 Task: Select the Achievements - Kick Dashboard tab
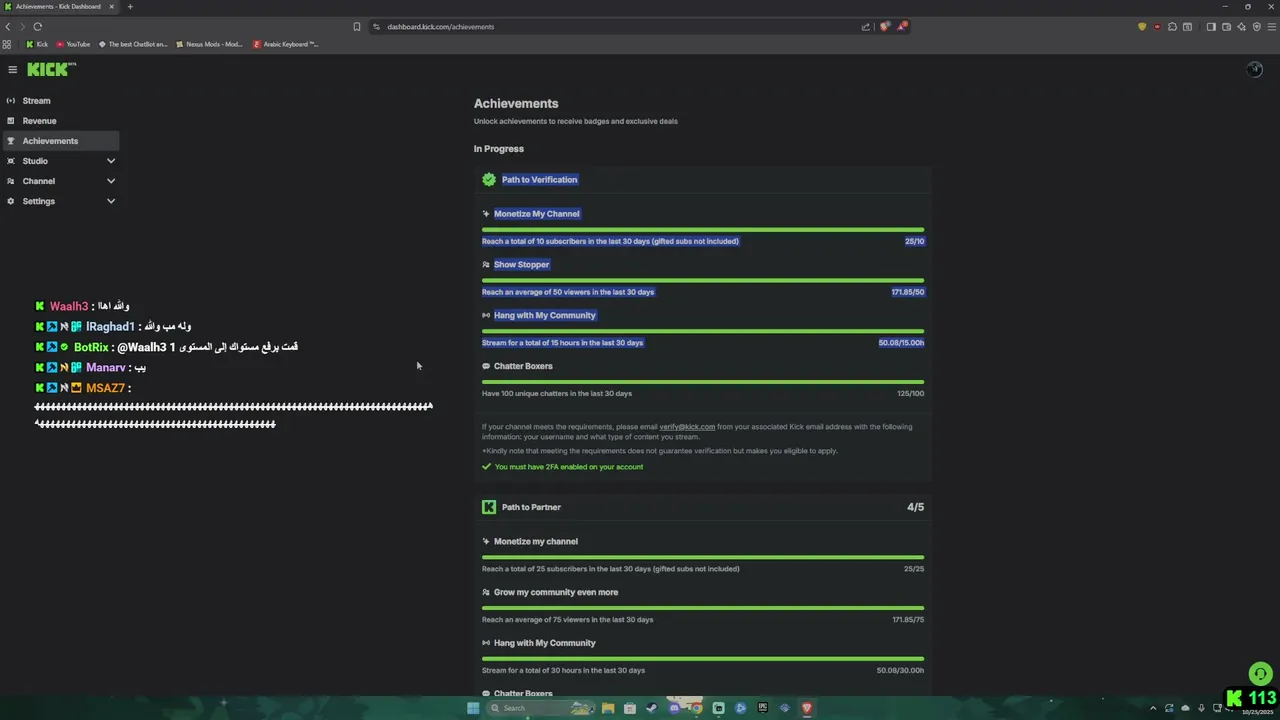(x=60, y=7)
